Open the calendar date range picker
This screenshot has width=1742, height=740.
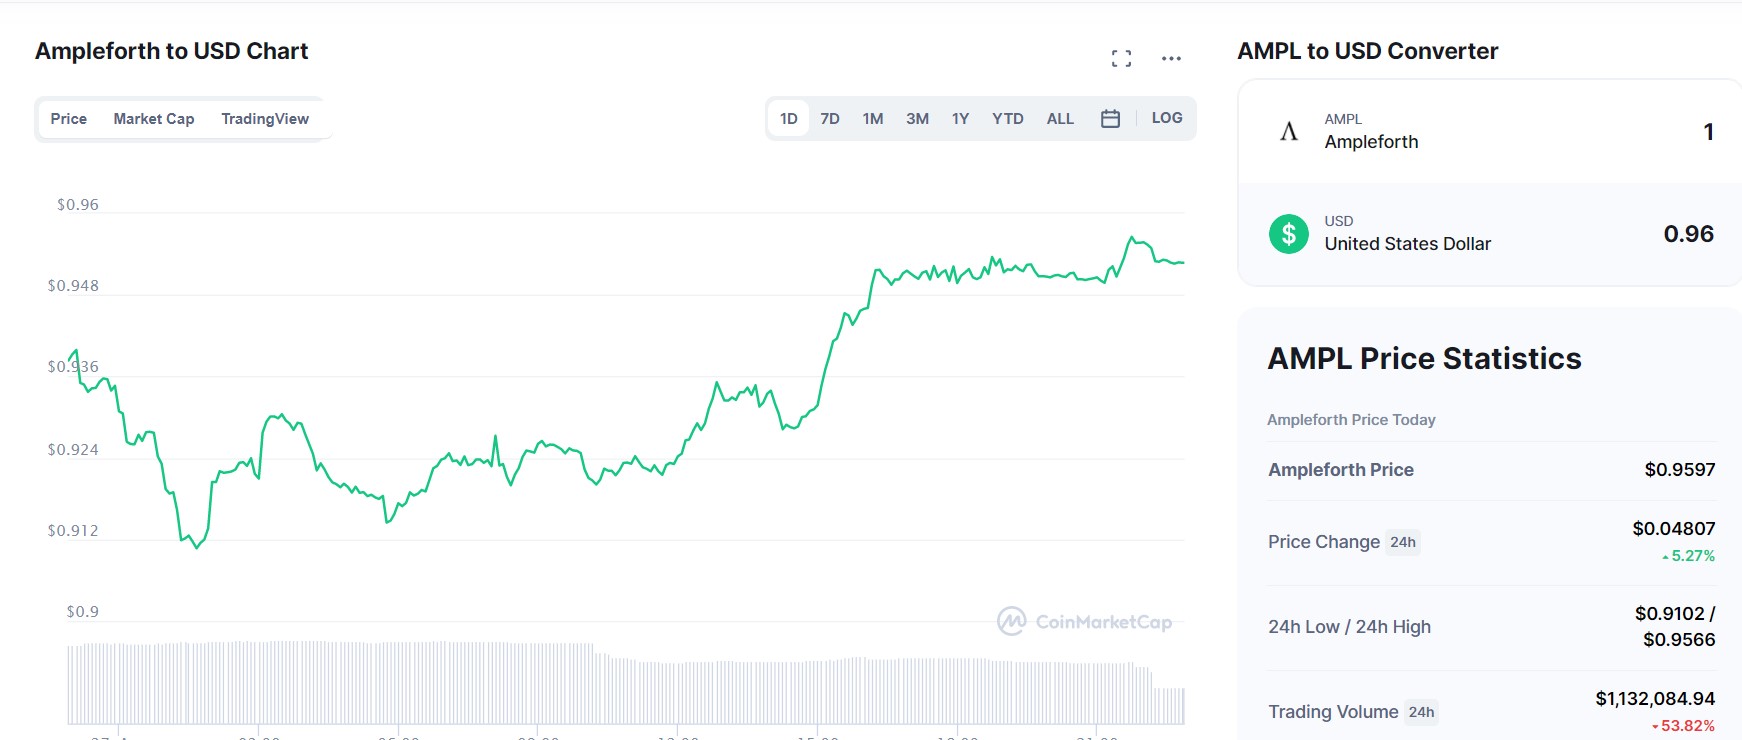point(1110,119)
